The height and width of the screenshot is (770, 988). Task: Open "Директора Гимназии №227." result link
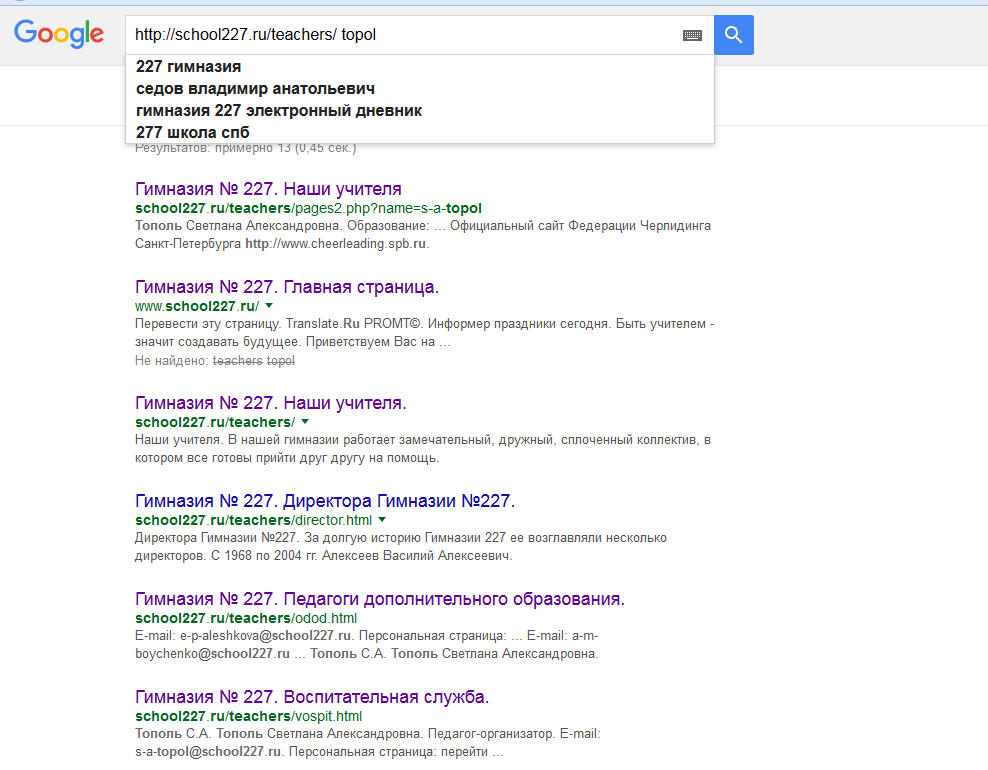pos(325,501)
